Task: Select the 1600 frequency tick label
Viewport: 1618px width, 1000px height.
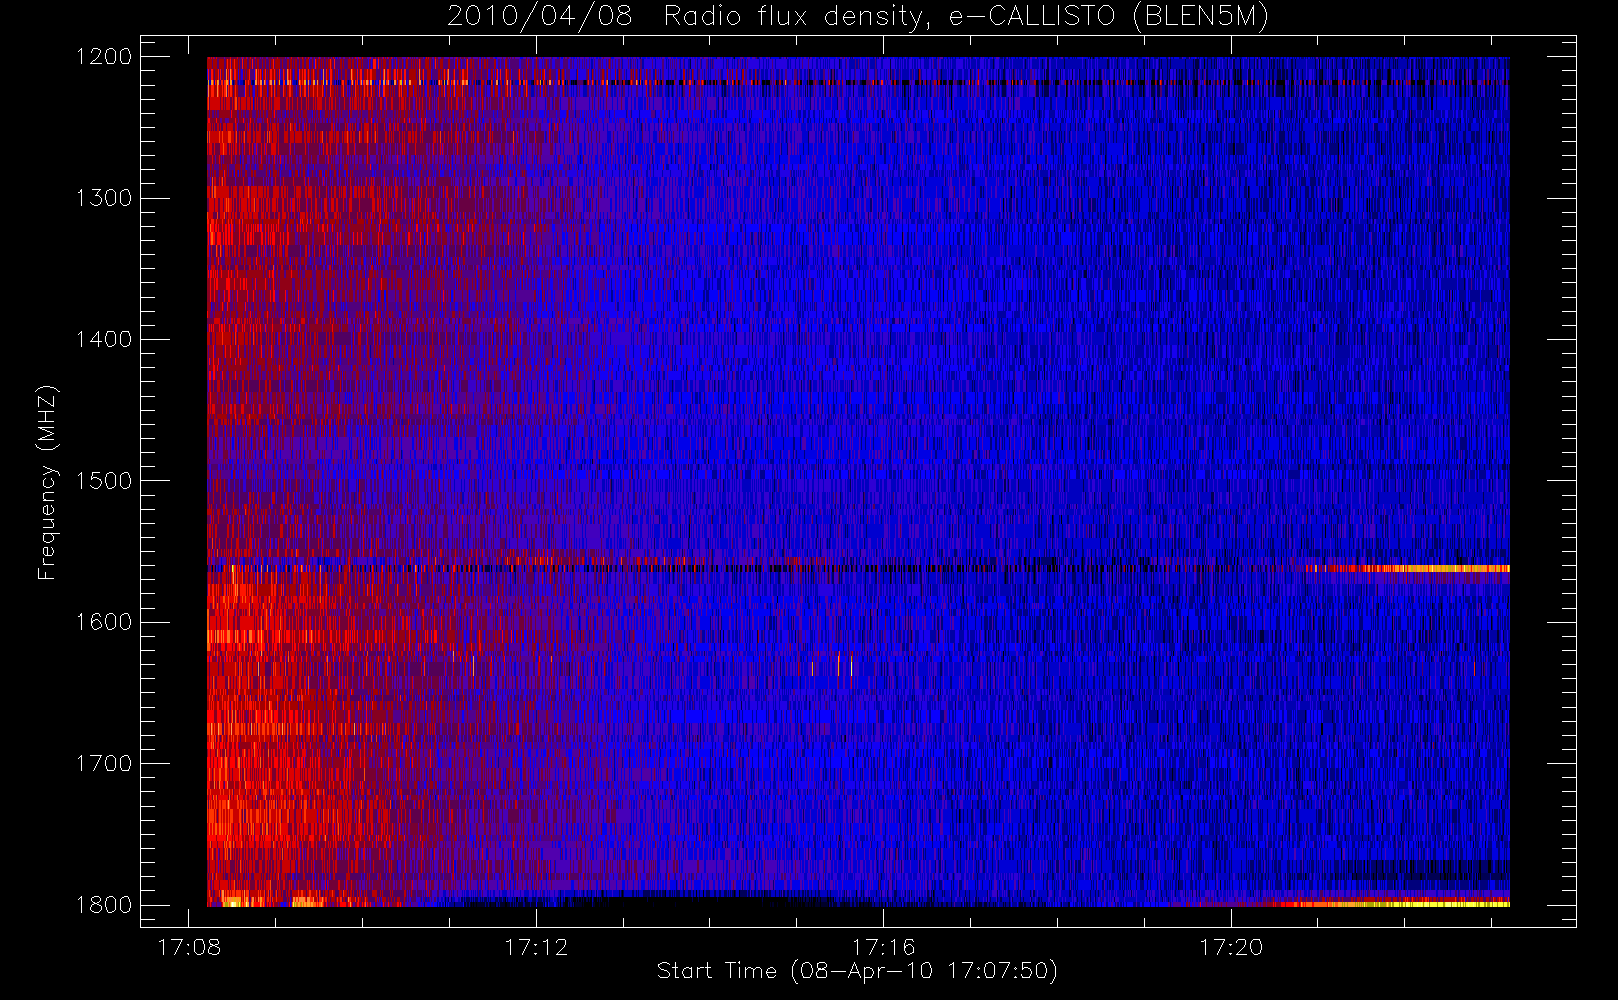Action: click(104, 622)
